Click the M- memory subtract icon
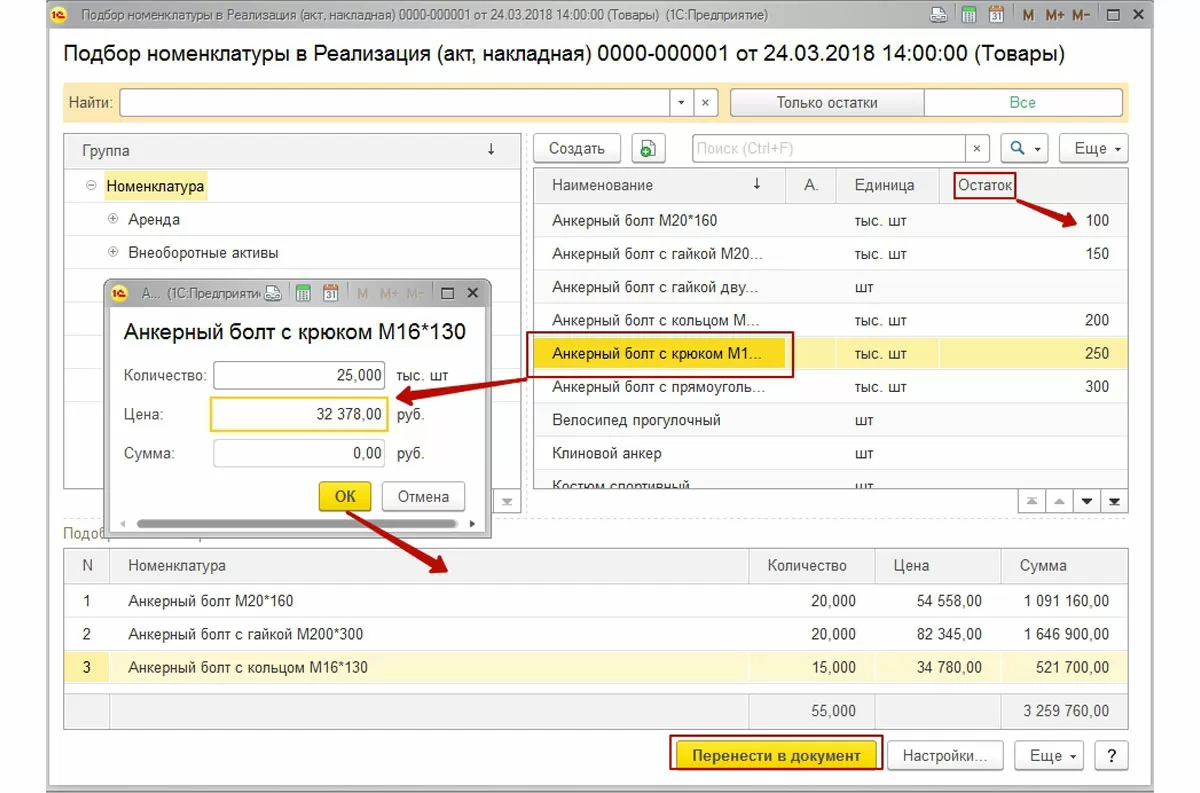This screenshot has height=793, width=1200. 1081,15
